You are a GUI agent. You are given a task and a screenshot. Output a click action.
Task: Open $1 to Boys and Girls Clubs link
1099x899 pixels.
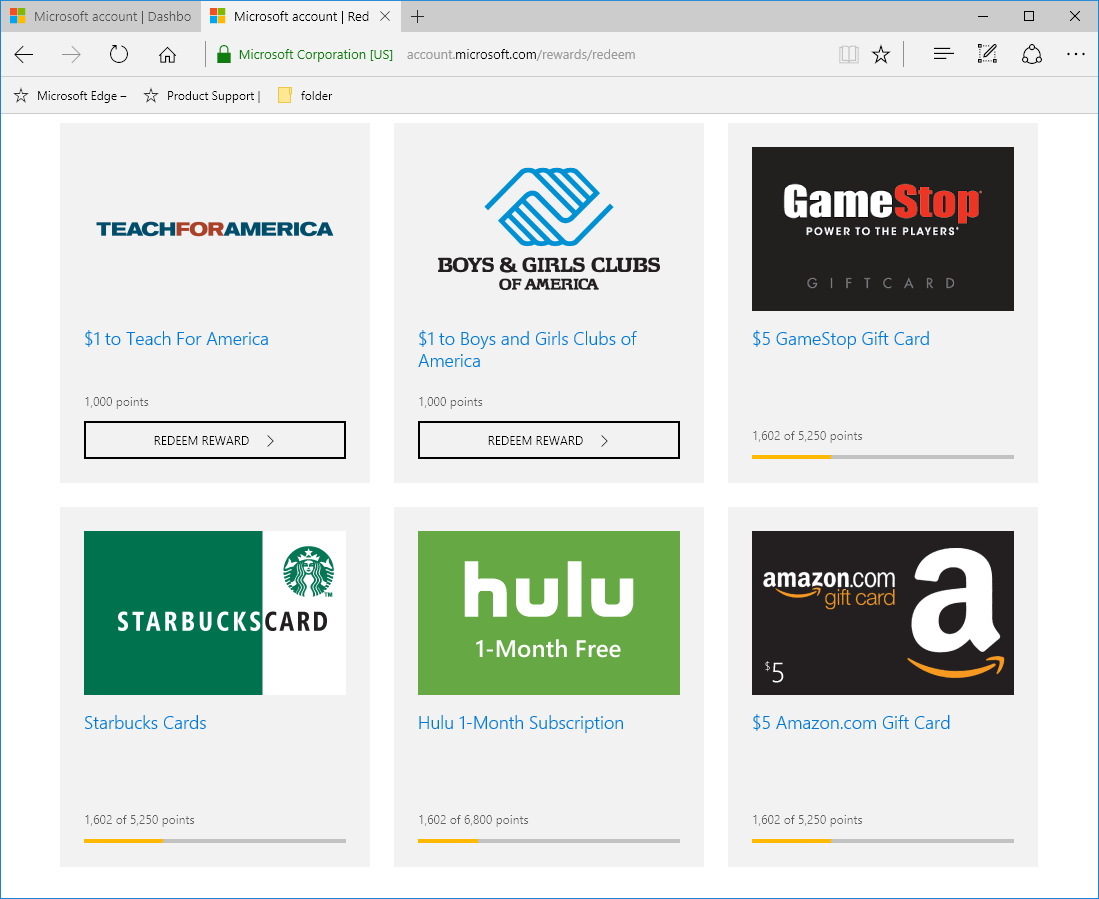[x=527, y=350]
